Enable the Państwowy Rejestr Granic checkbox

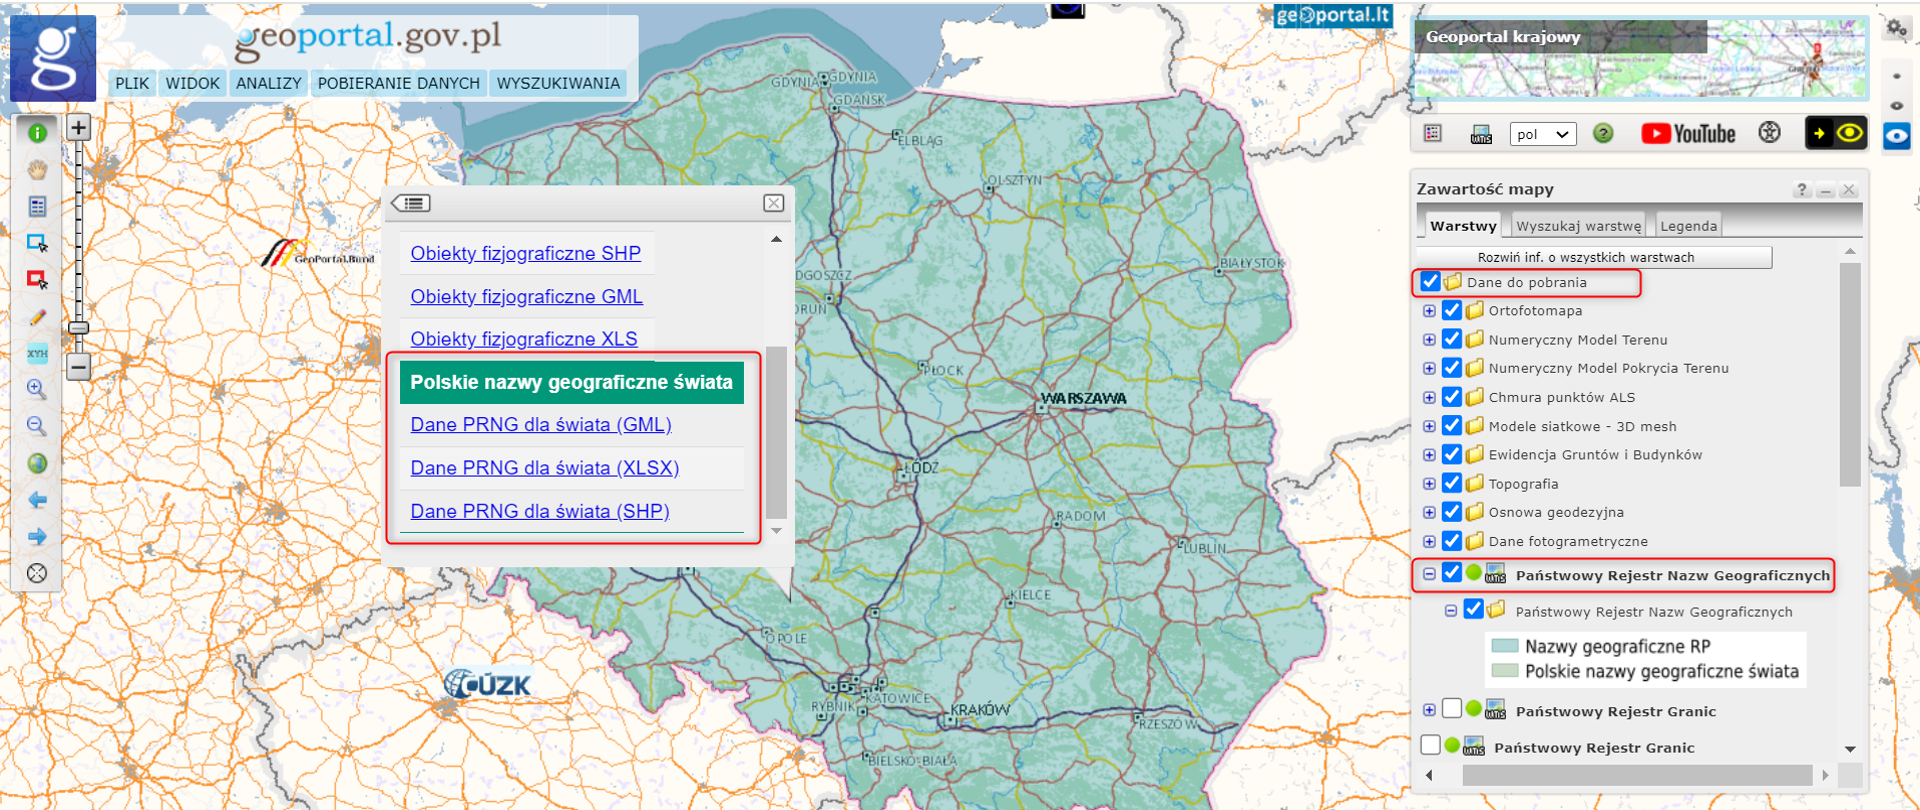coord(1452,710)
